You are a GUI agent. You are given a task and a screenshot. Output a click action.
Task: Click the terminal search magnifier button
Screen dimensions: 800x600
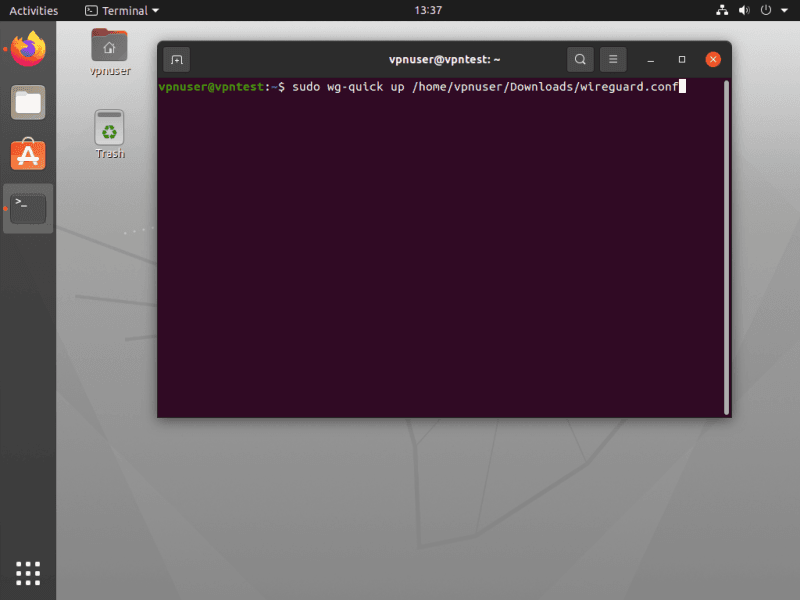coord(580,59)
